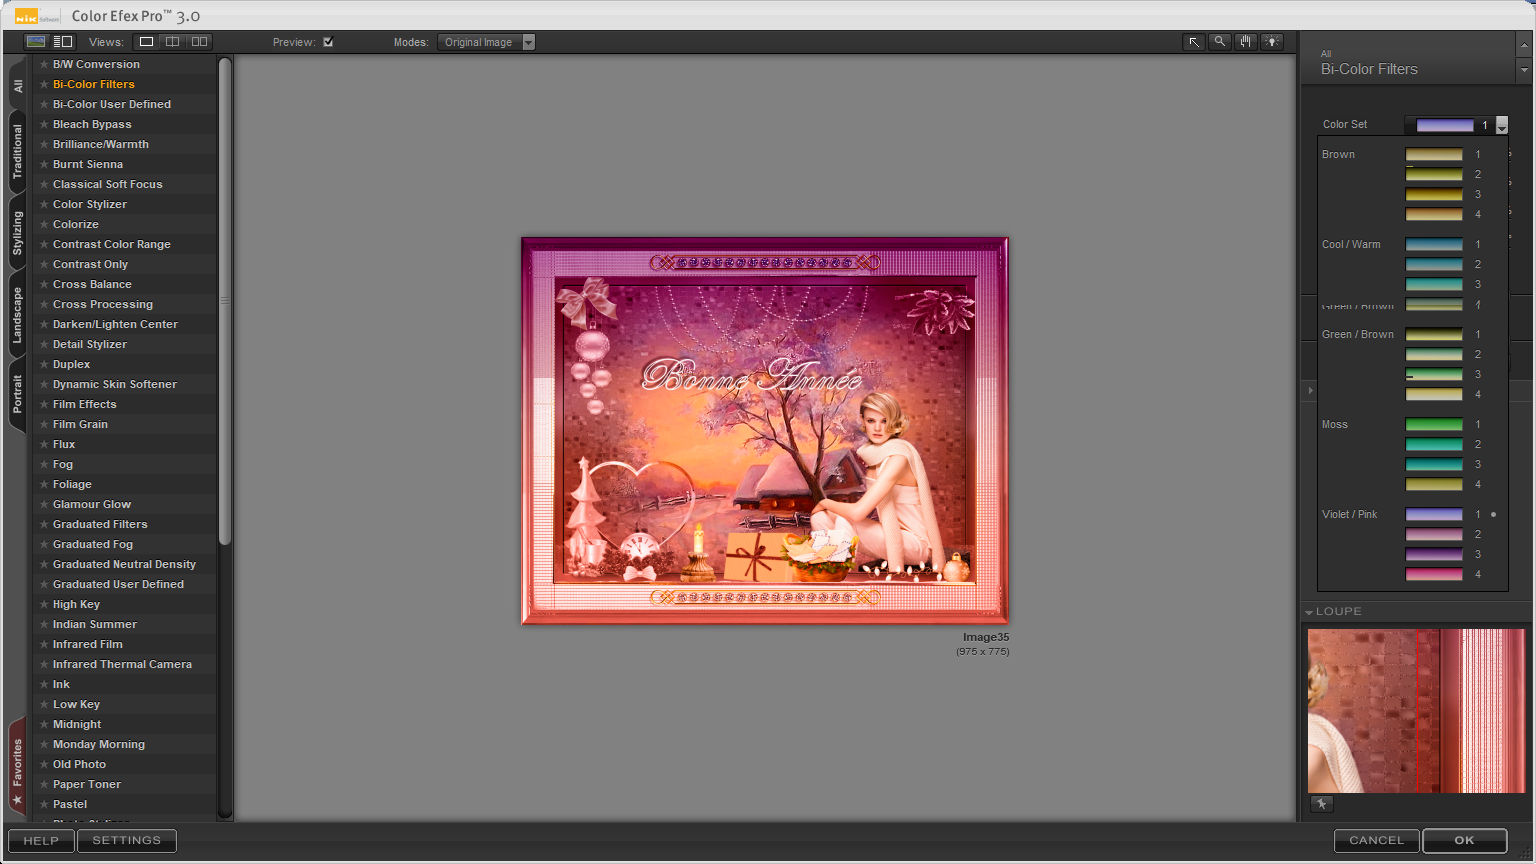Activate the zoom magnifier tool

[1219, 42]
